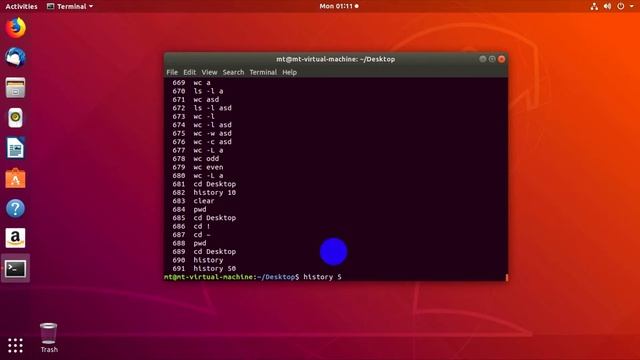Close the terminal window
The height and width of the screenshot is (360, 640).
[502, 59]
